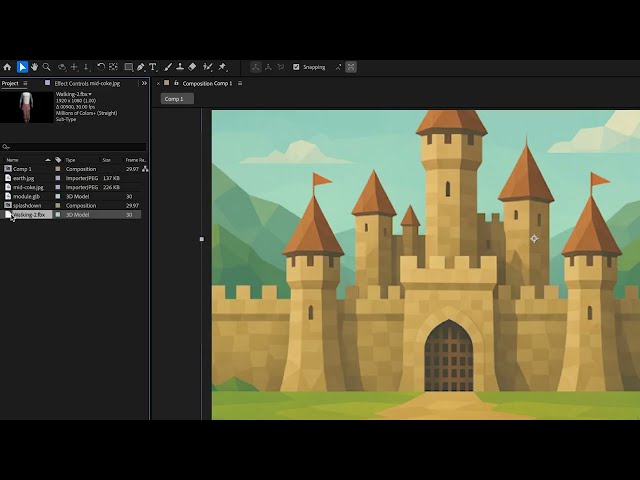Select module.glb in the project list

tap(26, 196)
